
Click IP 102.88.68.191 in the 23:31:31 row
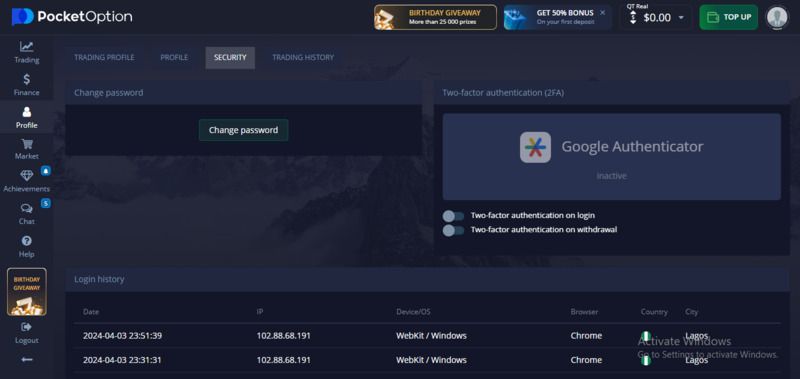pyautogui.click(x=283, y=360)
